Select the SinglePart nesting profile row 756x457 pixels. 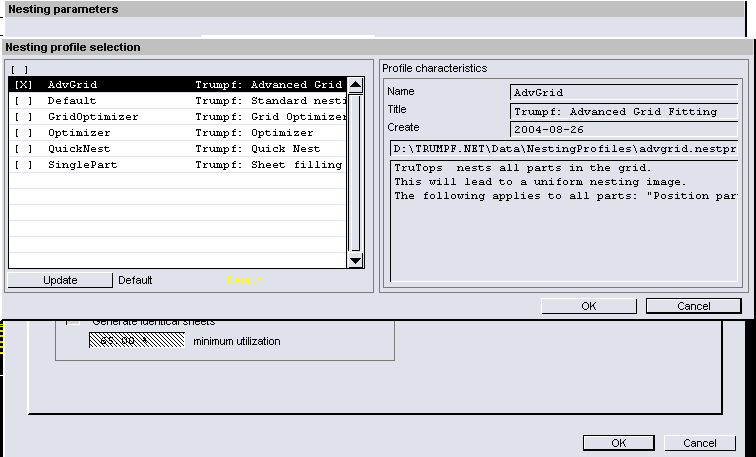177,164
